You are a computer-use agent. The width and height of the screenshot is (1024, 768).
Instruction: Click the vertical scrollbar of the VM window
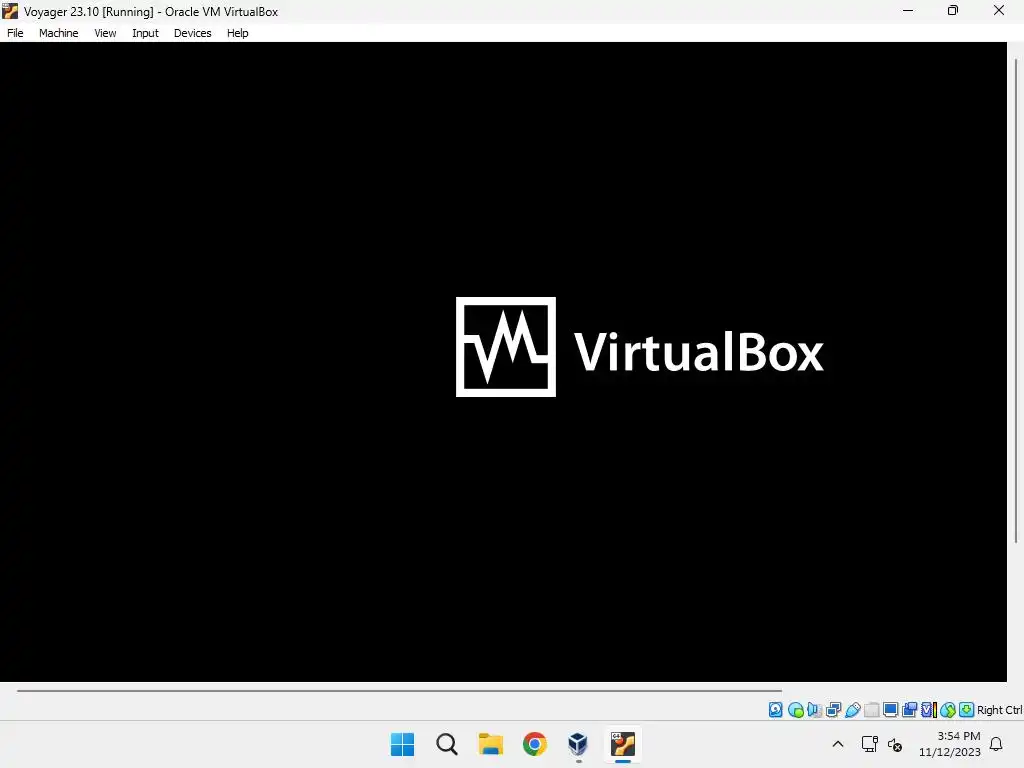1016,300
